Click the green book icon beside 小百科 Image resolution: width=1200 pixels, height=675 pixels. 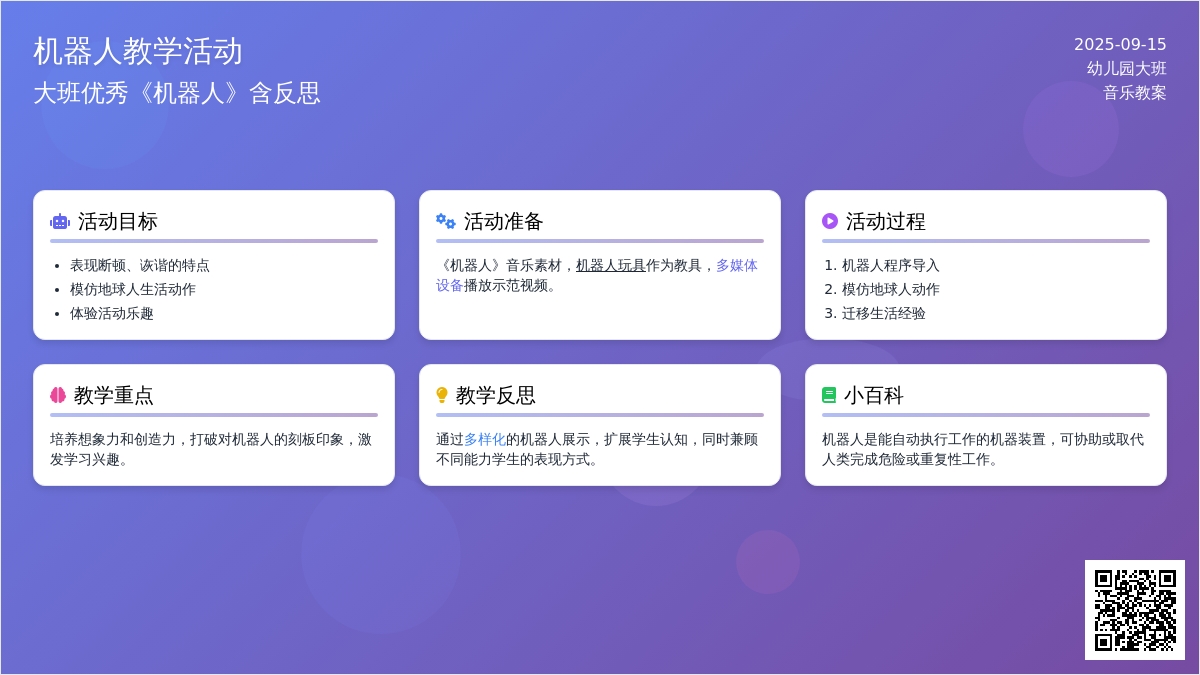pos(829,395)
